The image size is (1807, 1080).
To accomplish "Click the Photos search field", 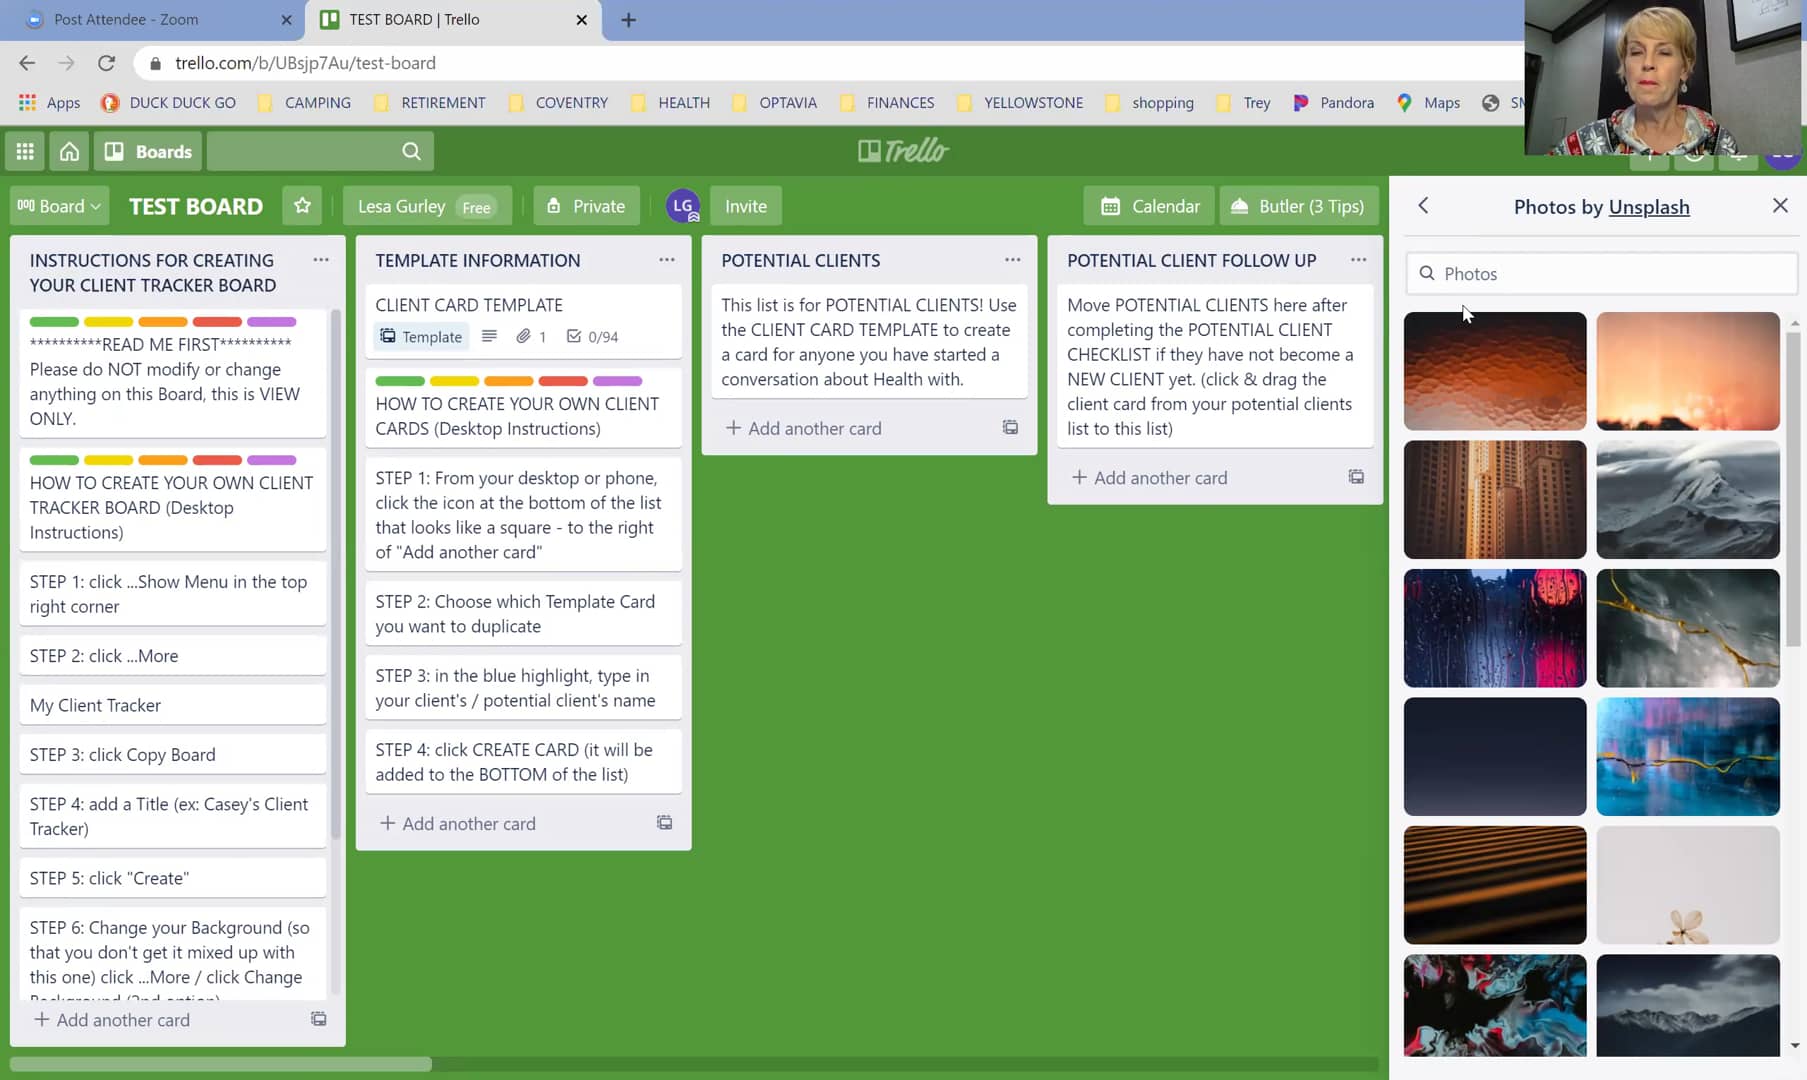I will click(1600, 273).
